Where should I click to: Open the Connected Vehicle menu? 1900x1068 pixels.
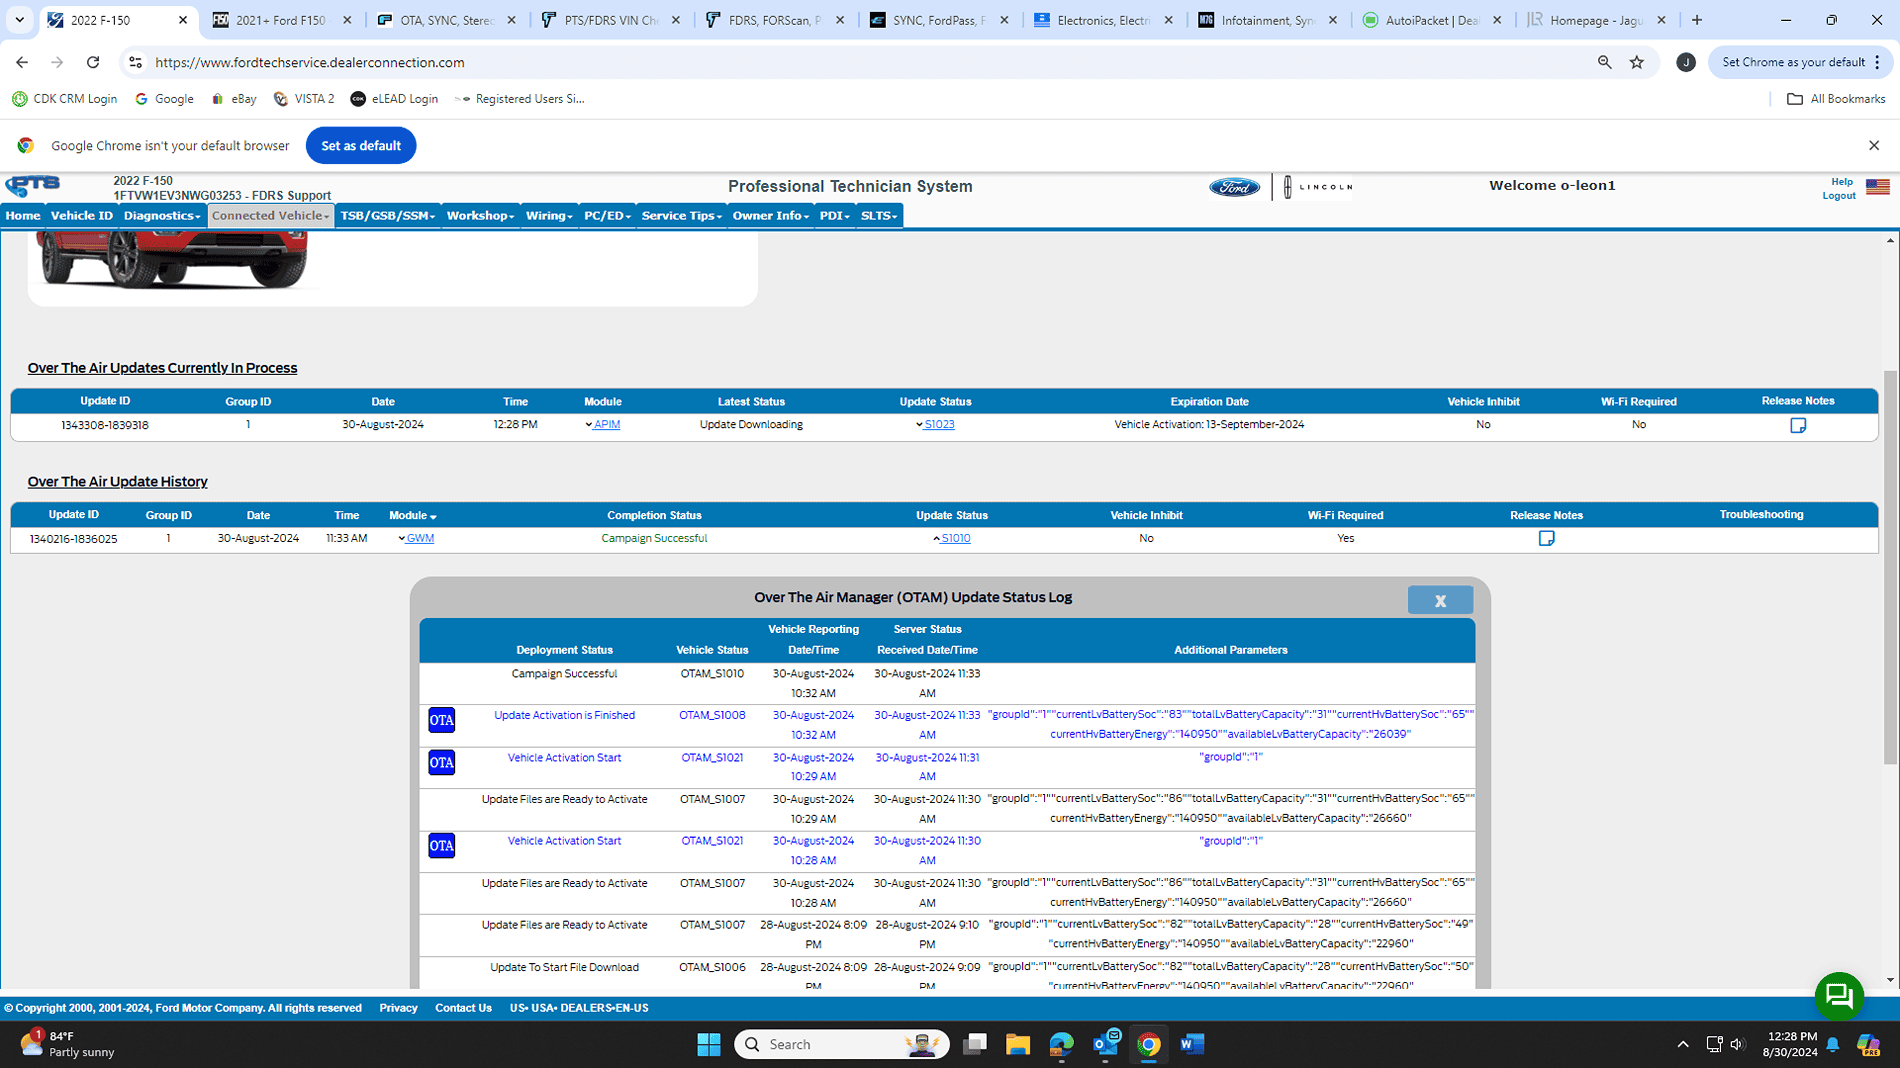click(270, 216)
